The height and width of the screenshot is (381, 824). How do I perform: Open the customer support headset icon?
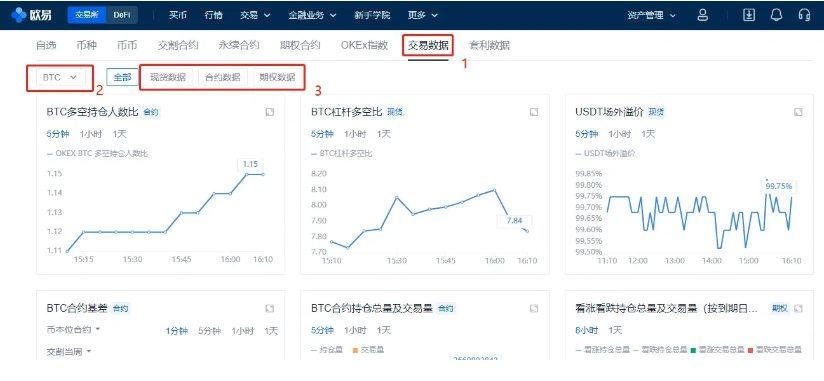[x=804, y=15]
